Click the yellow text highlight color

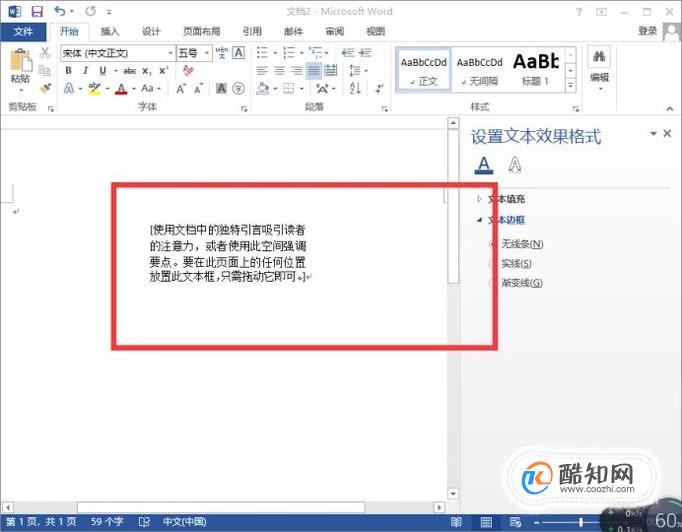coord(94,89)
